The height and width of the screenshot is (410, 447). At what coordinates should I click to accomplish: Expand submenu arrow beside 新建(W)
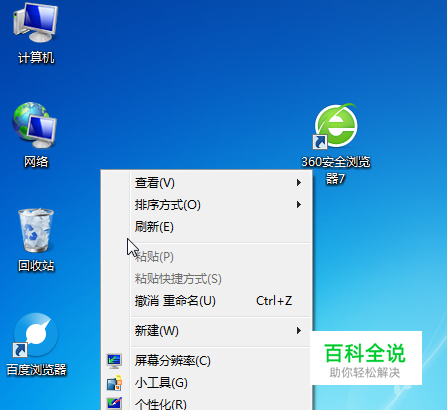(299, 331)
